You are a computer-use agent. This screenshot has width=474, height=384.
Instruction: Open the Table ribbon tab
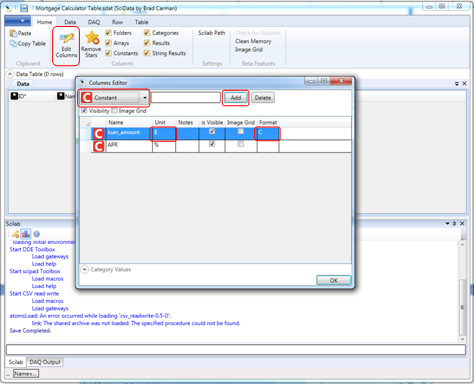pos(141,22)
